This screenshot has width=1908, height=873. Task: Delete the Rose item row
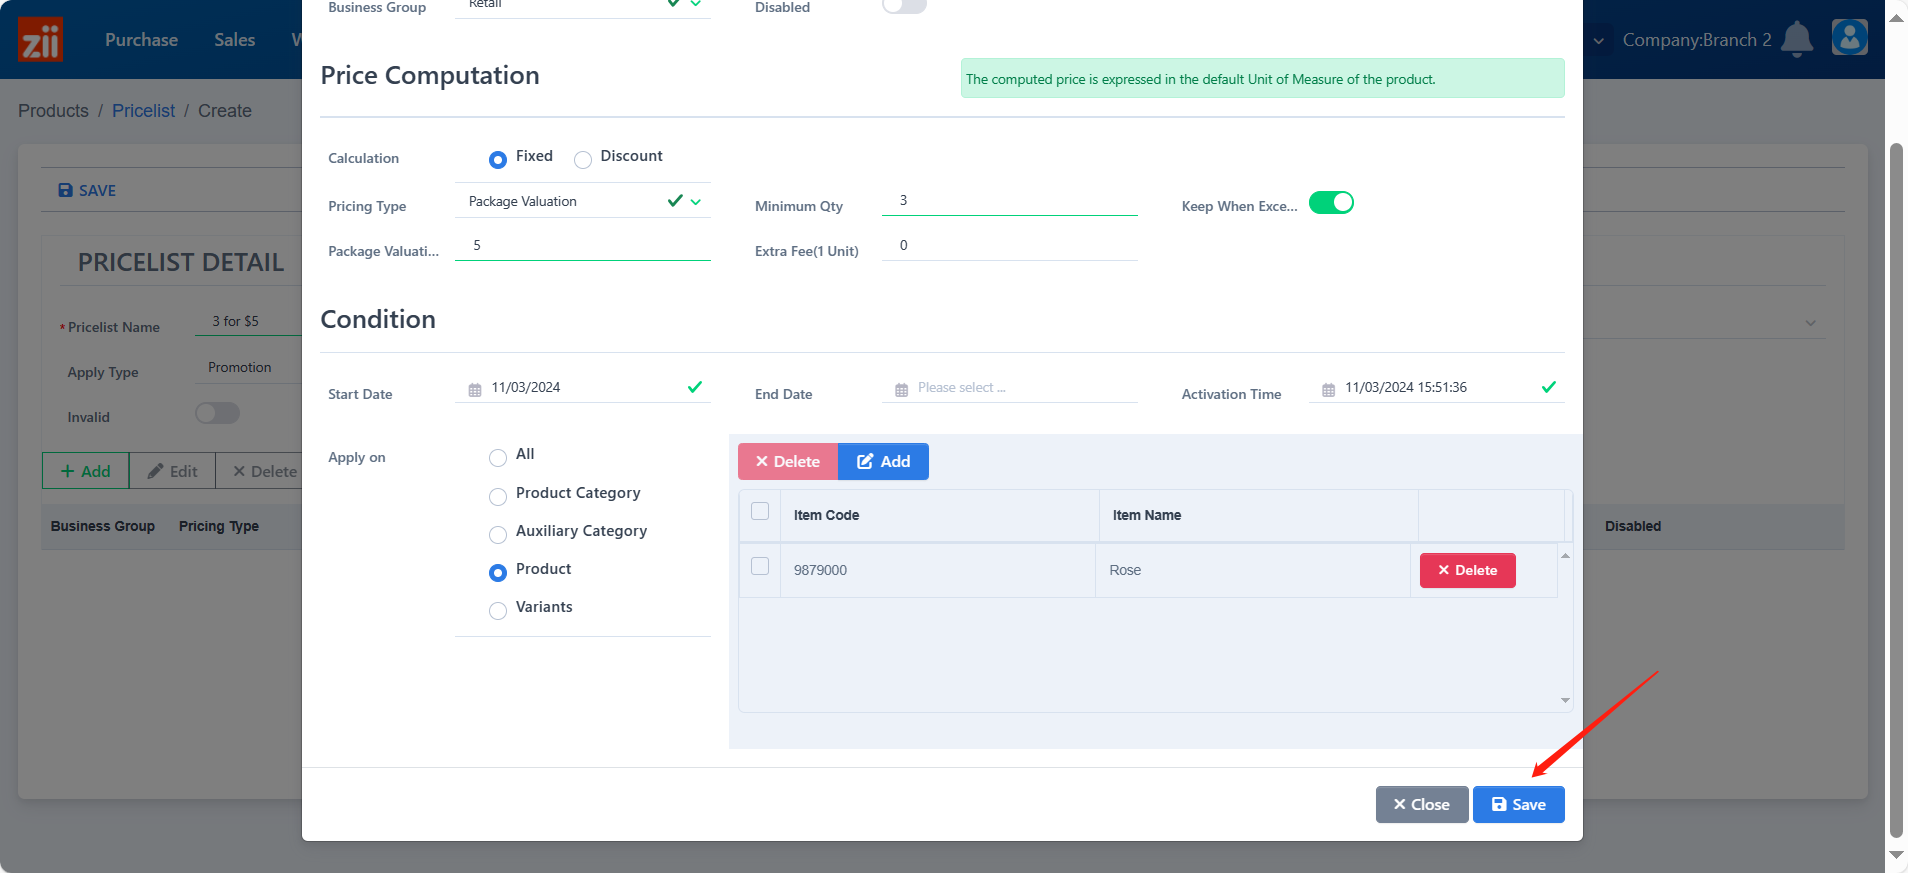1467,570
